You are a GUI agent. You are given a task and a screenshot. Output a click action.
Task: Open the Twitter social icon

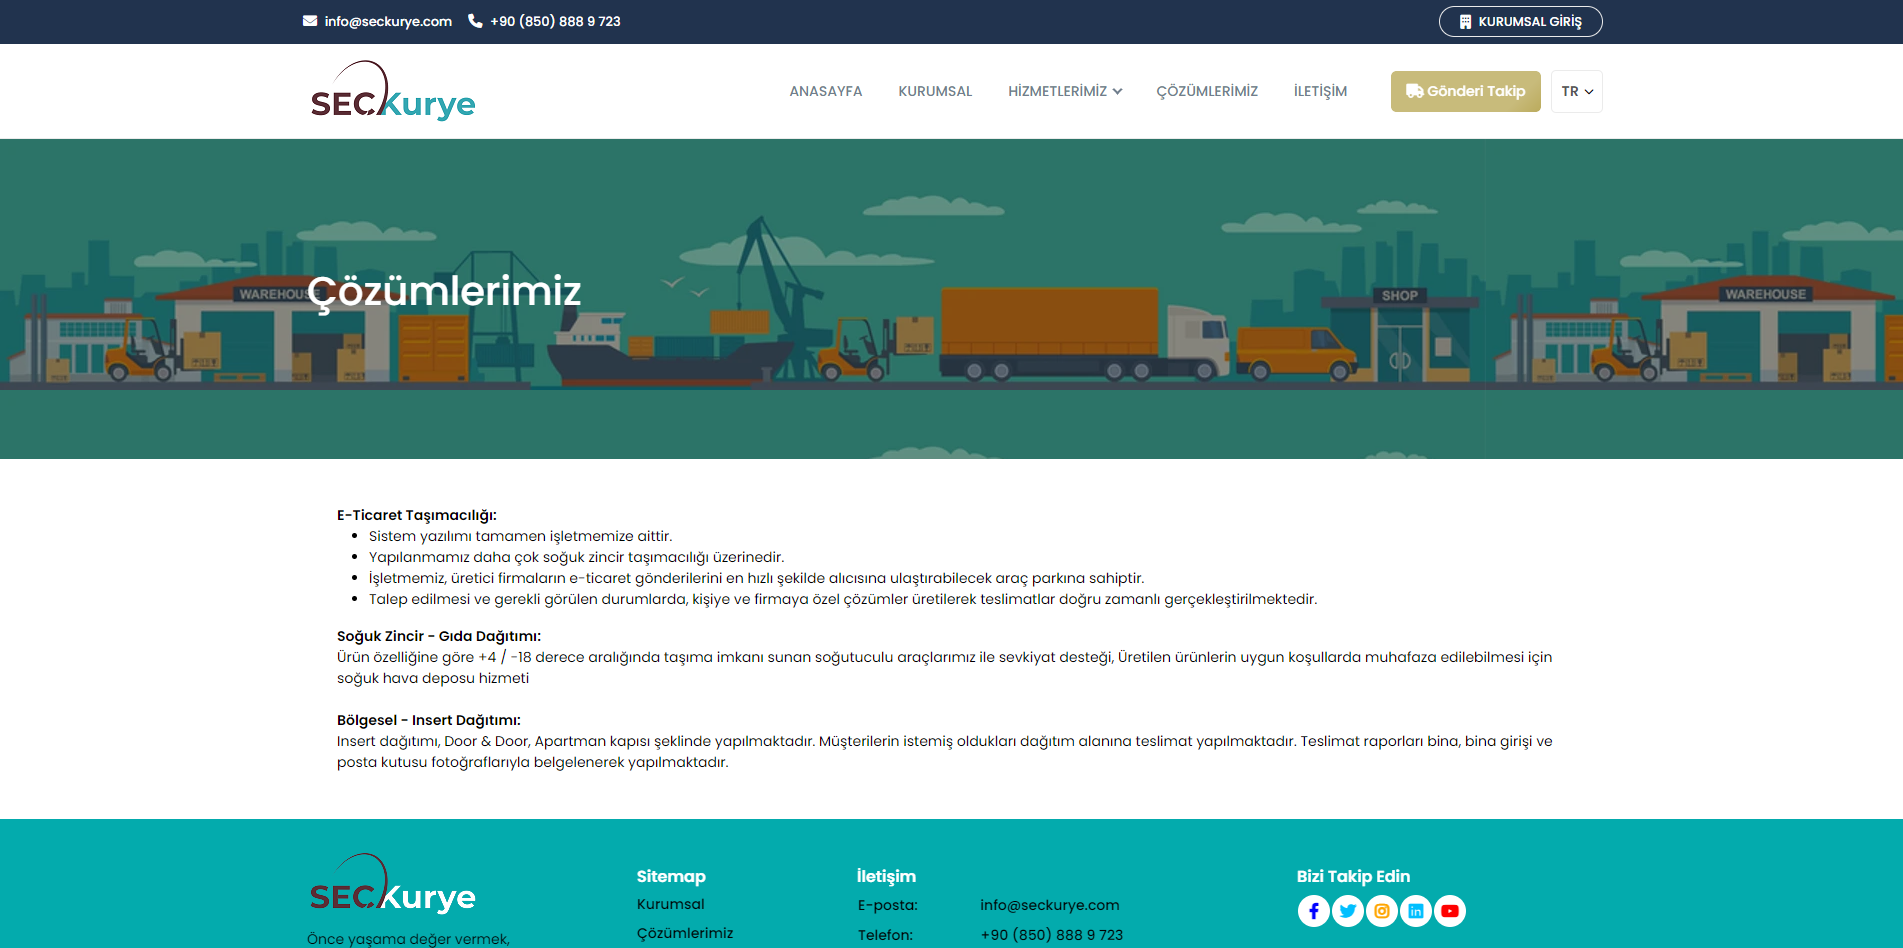[x=1347, y=911]
